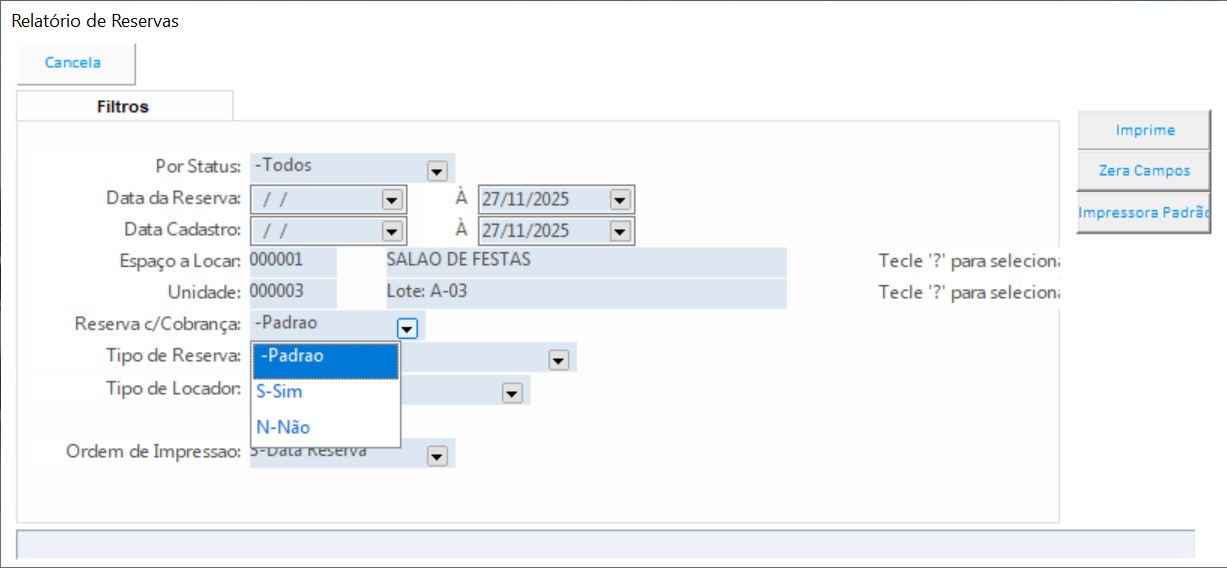Click the Impressora Padrão button
1227x568 pixels.
[1144, 212]
